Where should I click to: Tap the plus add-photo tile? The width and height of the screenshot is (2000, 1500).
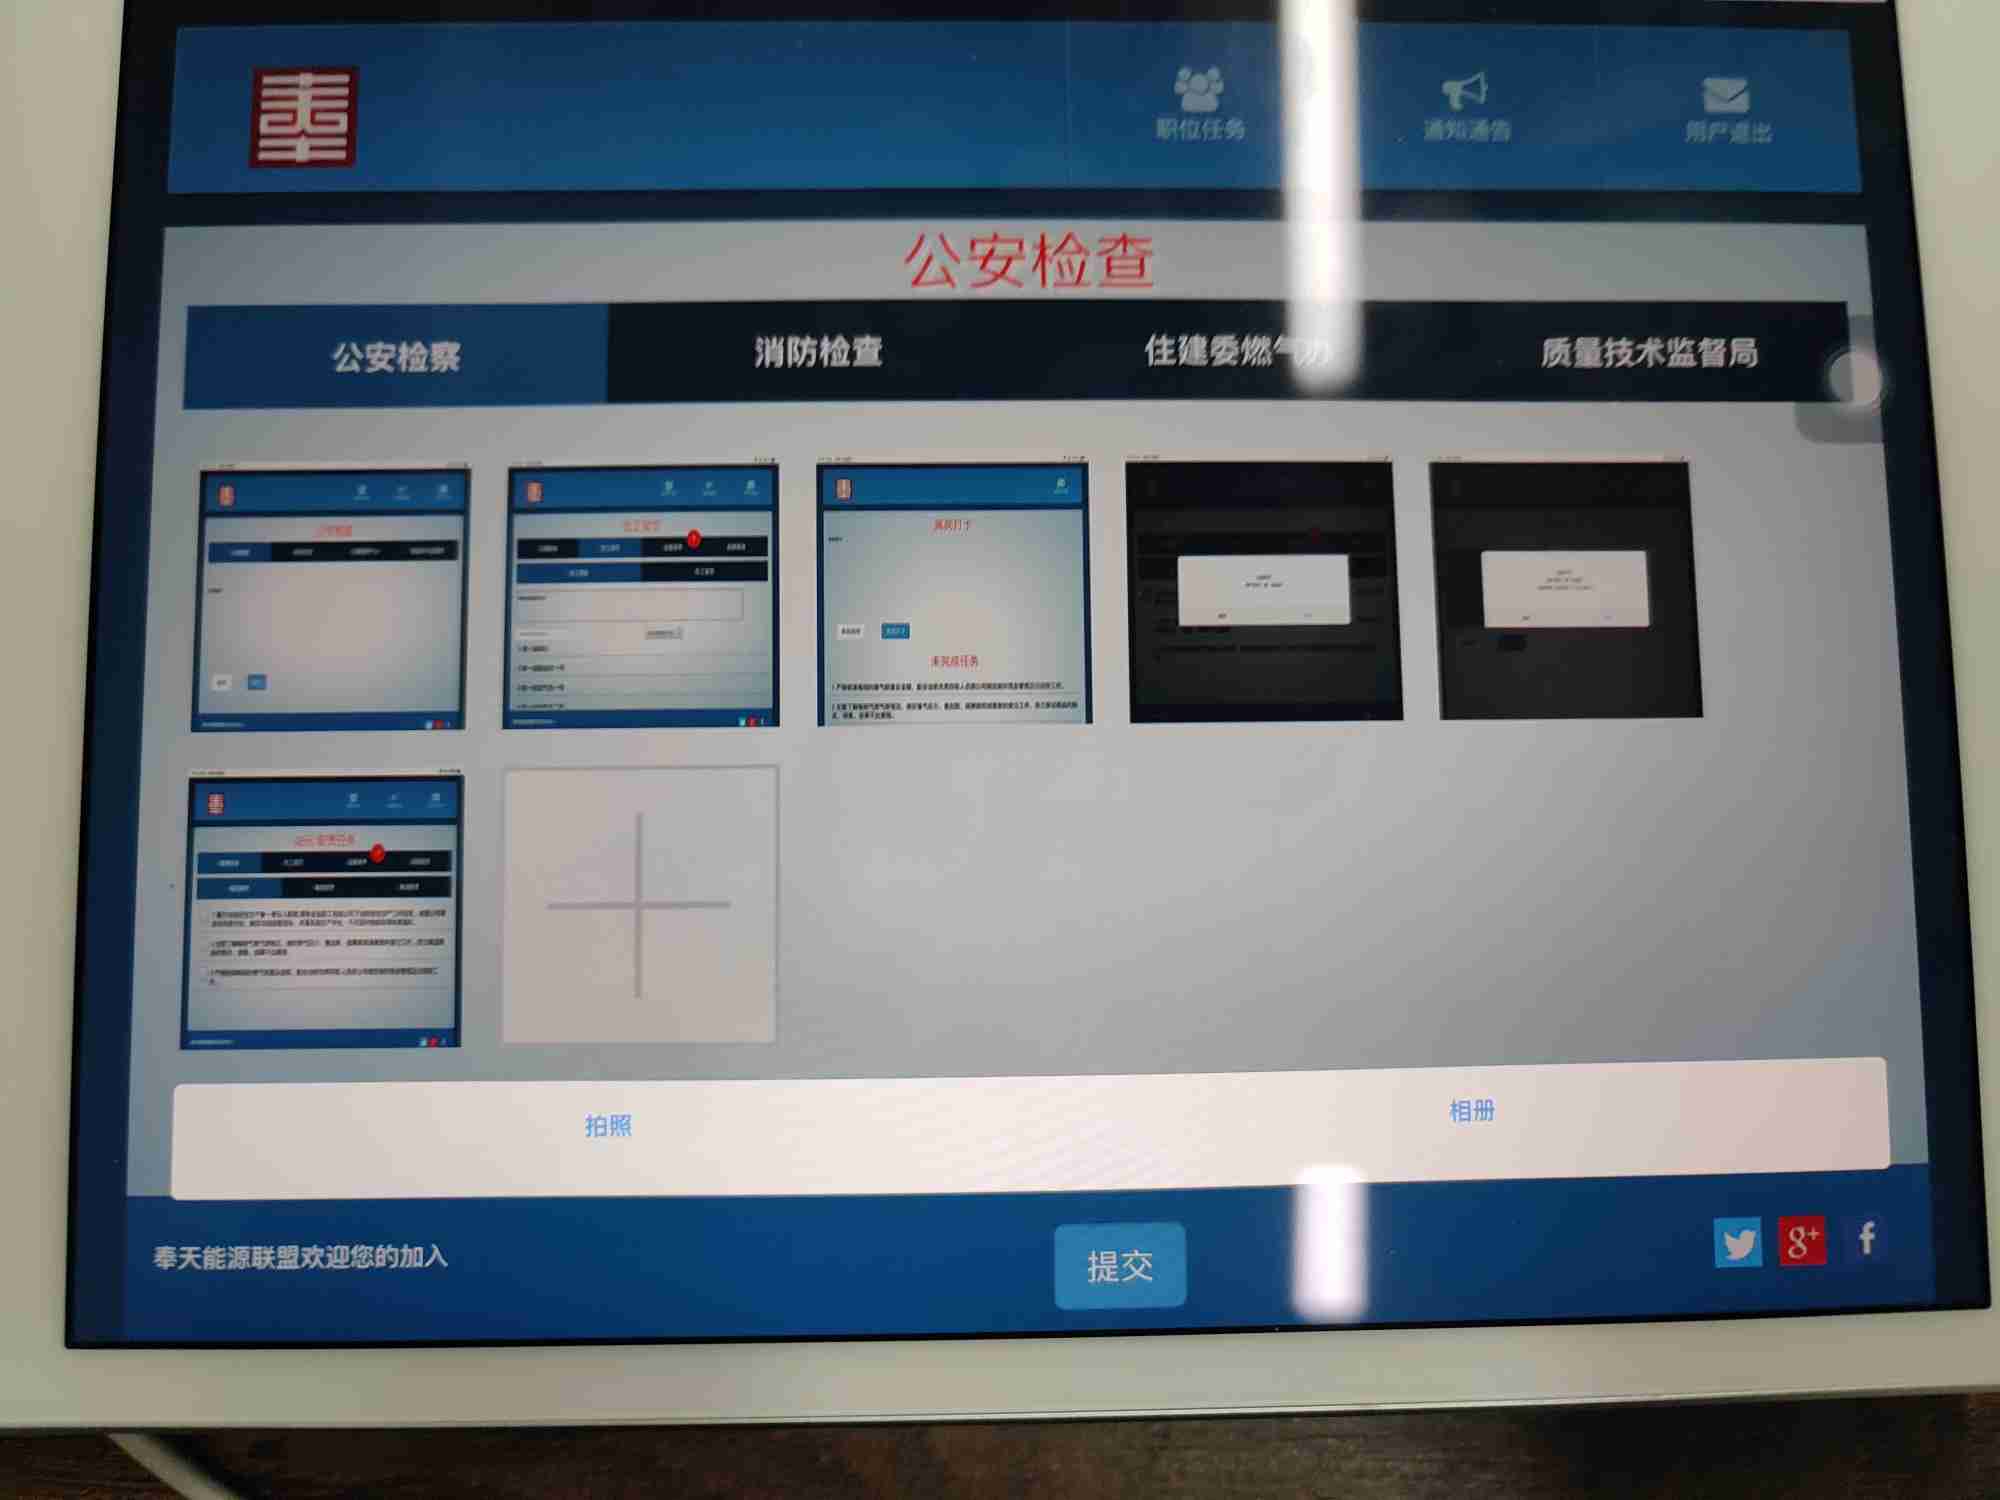click(x=640, y=906)
